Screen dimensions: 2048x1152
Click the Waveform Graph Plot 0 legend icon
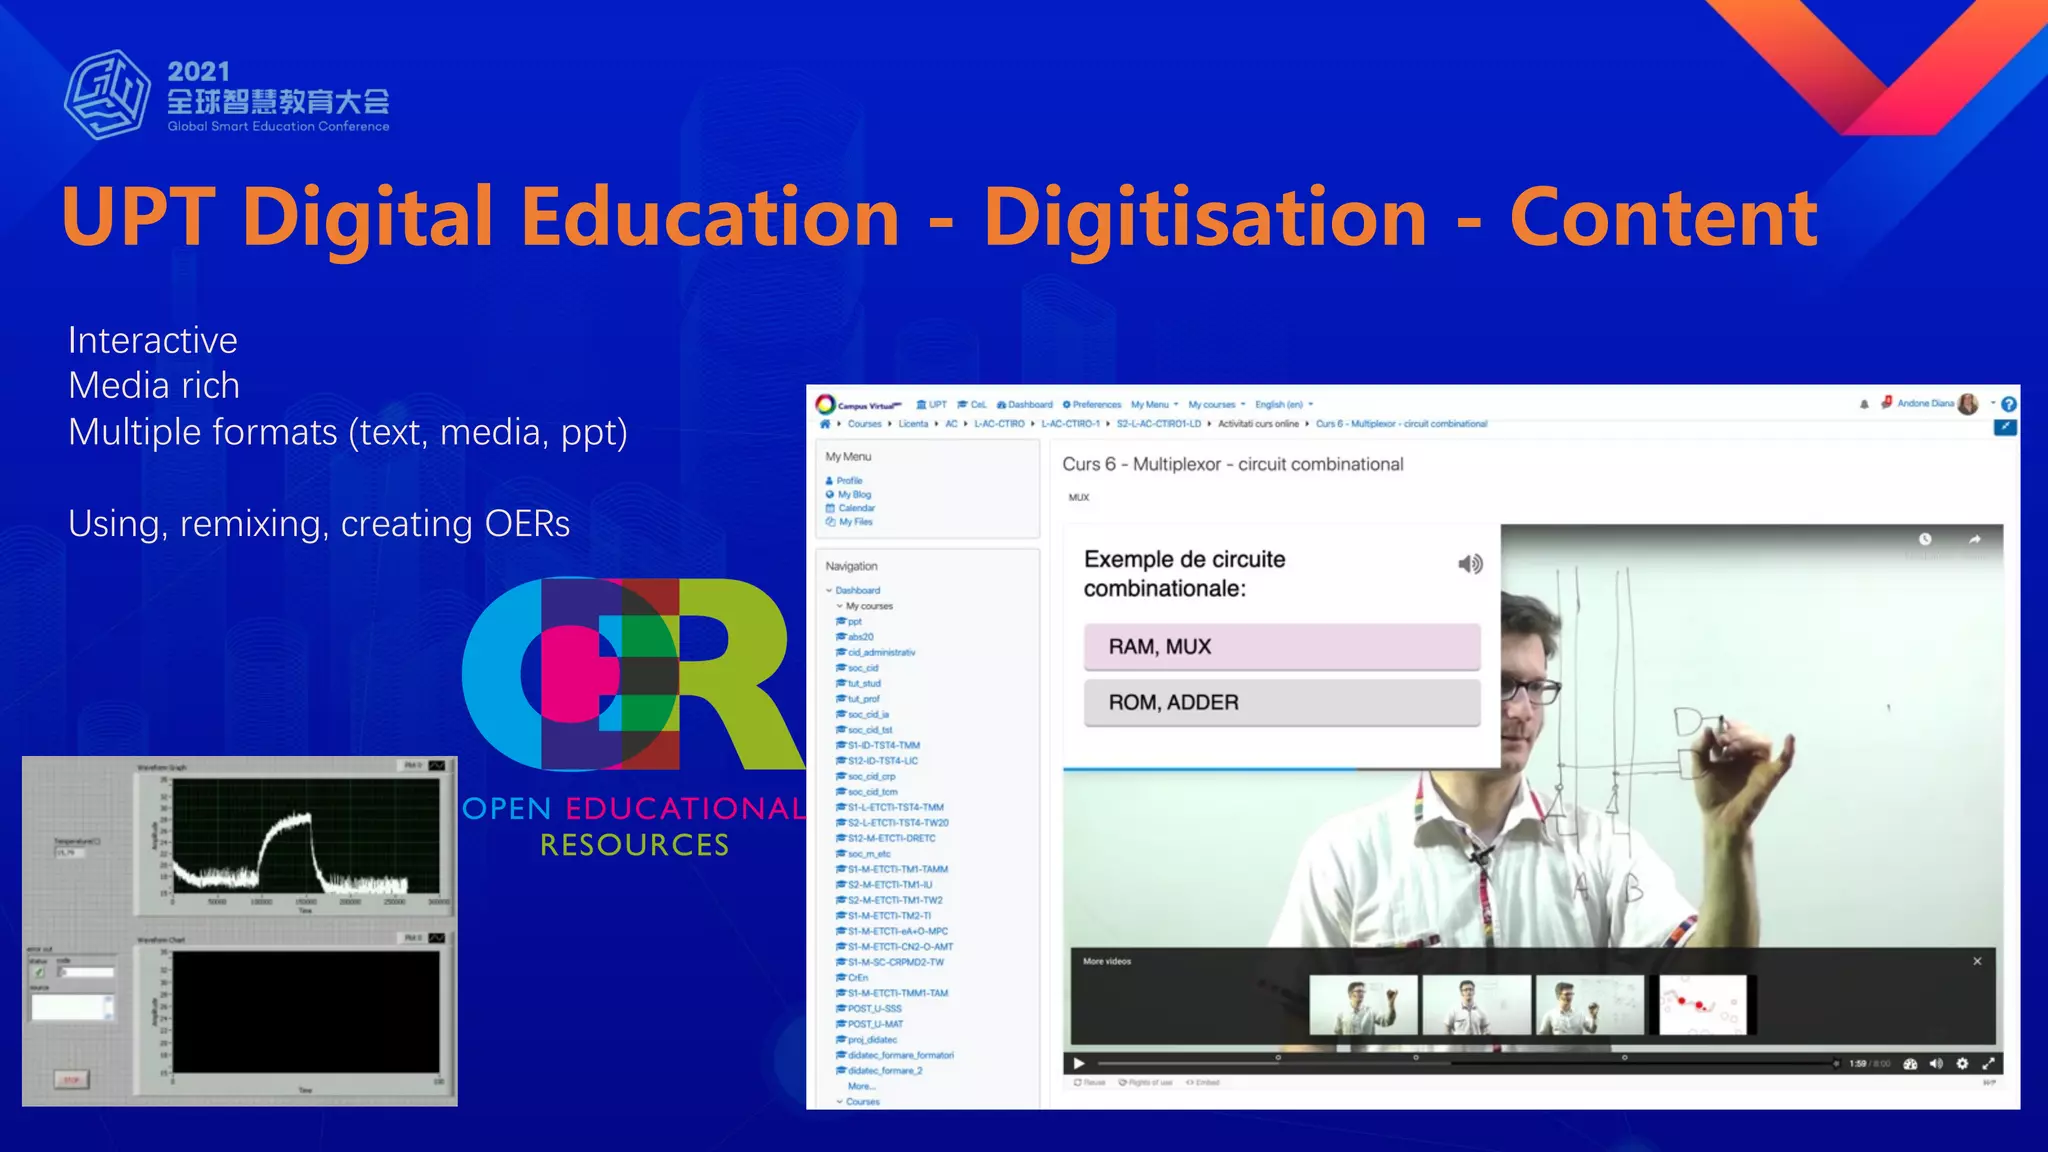437,766
